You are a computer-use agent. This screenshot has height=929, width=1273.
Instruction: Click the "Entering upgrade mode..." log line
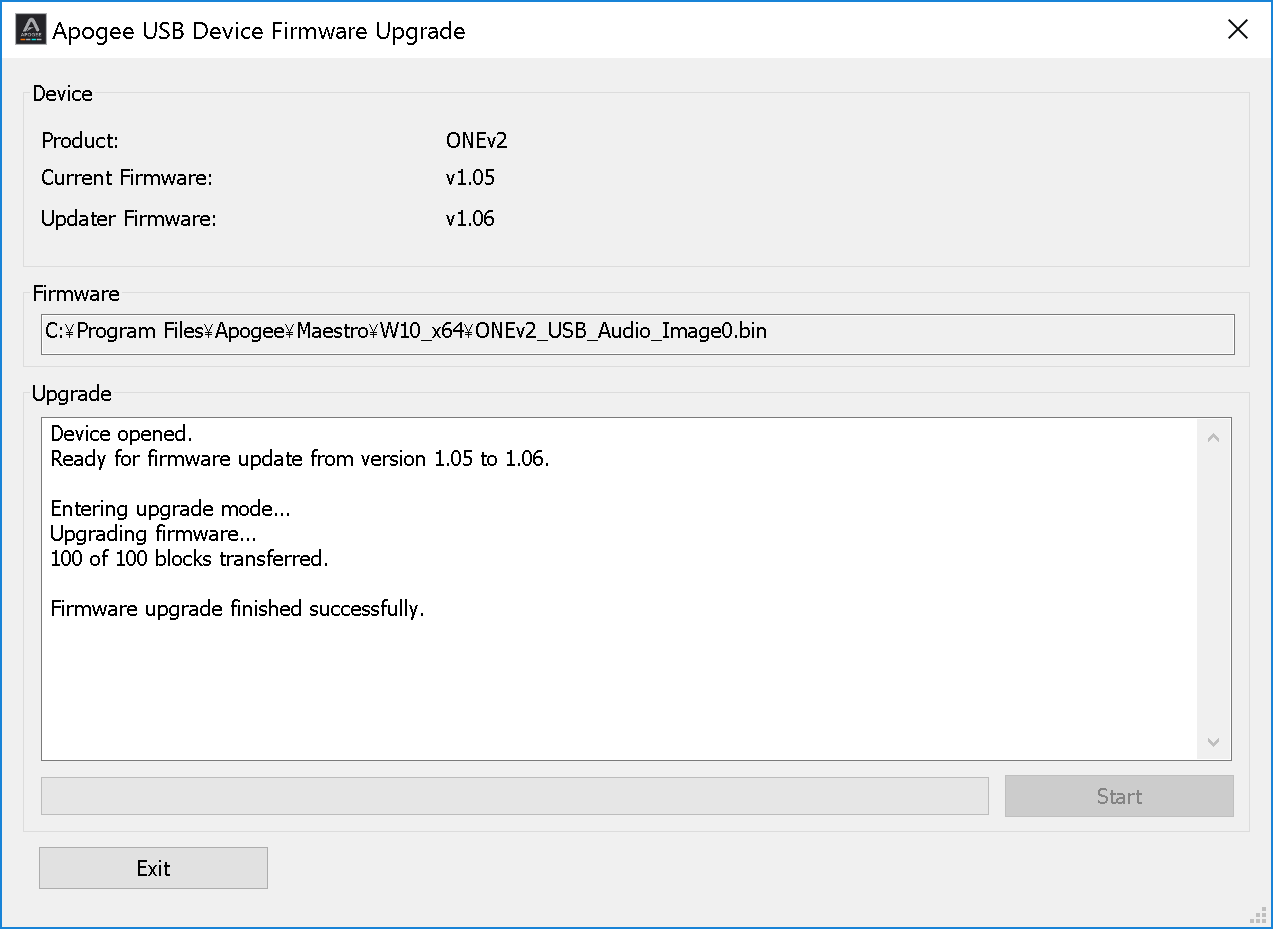click(x=170, y=509)
